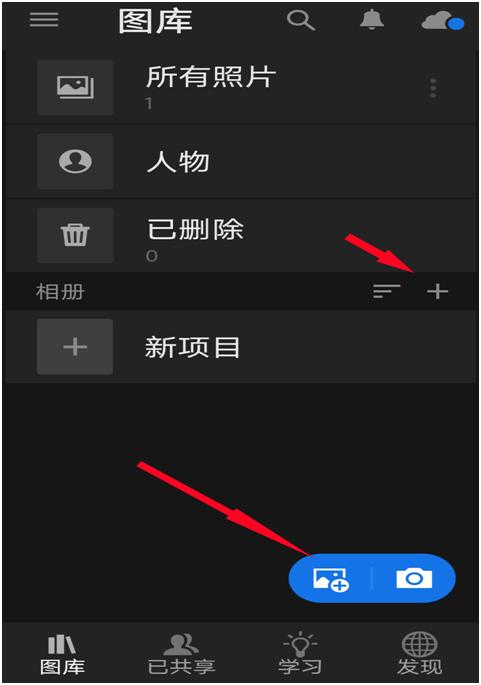Viewport: 481px width, 685px height.
Task: Open the 所有照片 album
Action: tap(241, 87)
